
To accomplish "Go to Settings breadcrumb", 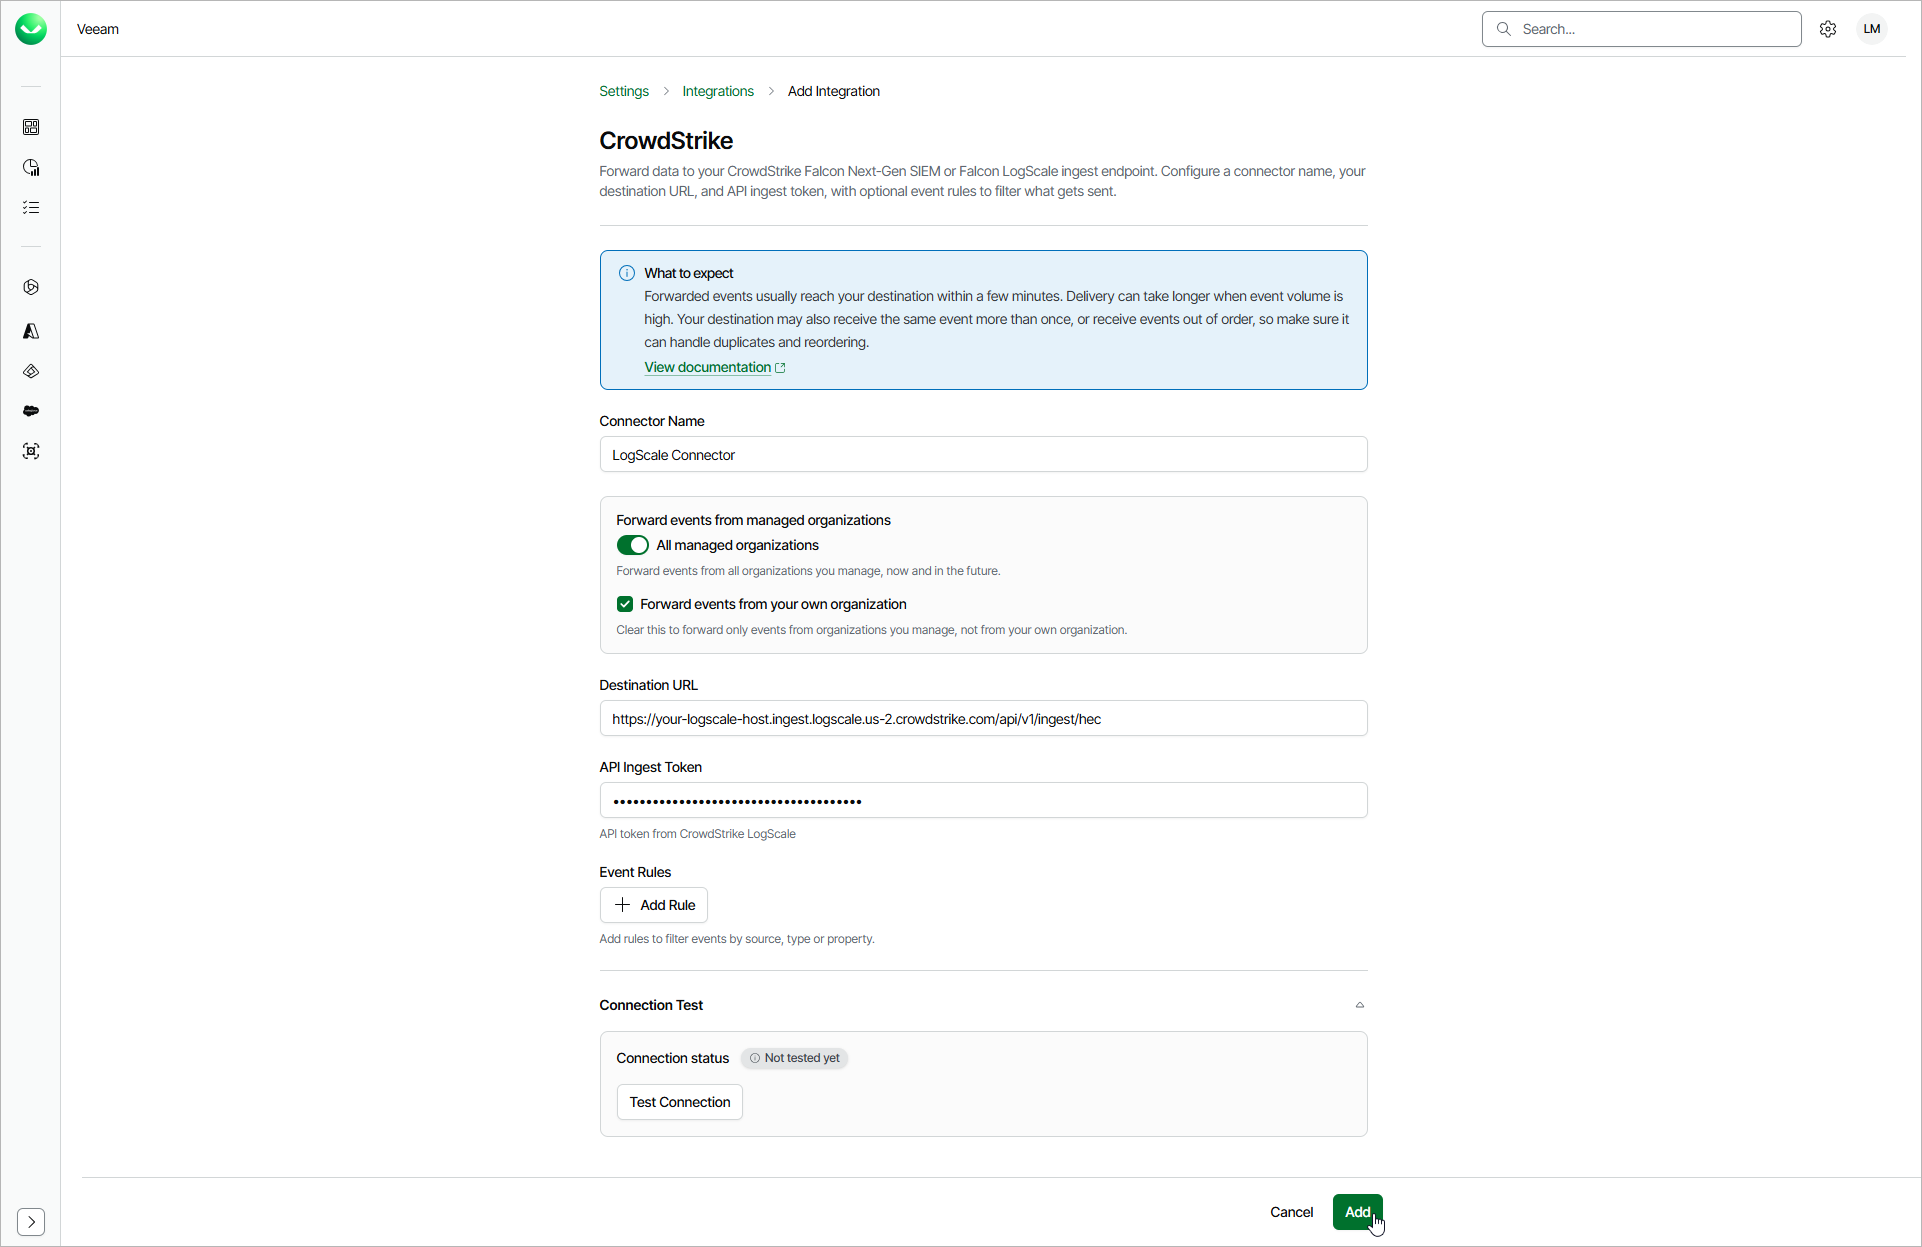I will pos(624,91).
